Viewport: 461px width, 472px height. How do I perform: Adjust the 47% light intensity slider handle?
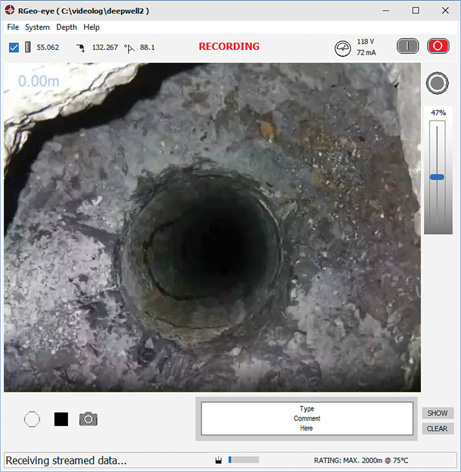click(437, 177)
